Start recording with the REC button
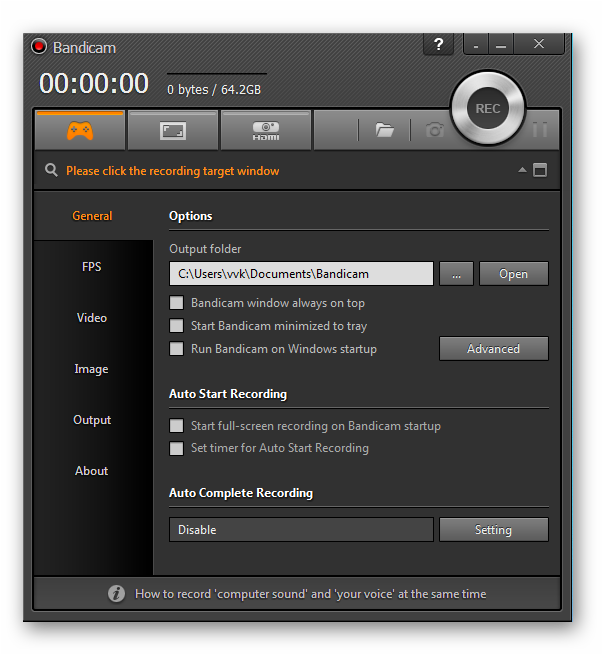This screenshot has width=602, height=654. [x=488, y=108]
